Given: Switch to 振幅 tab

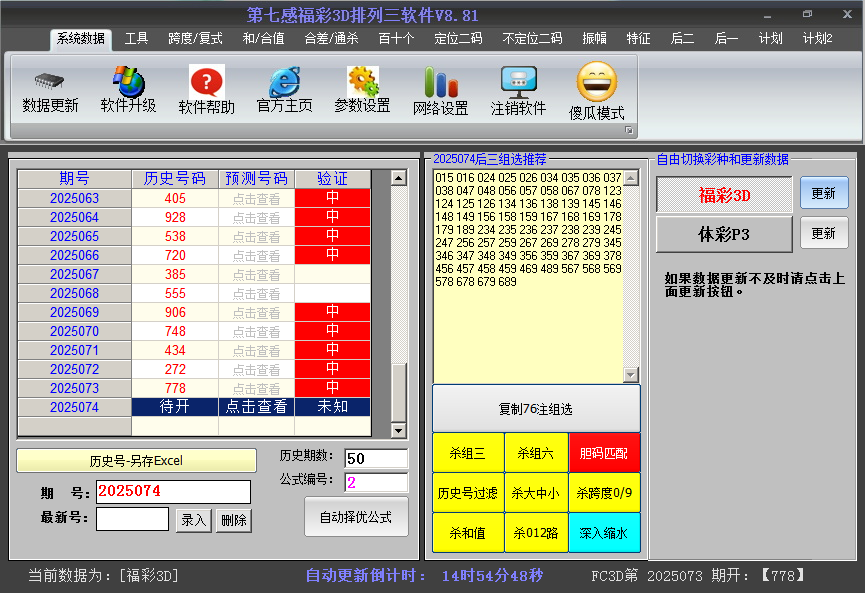Looking at the screenshot, I should (x=595, y=39).
